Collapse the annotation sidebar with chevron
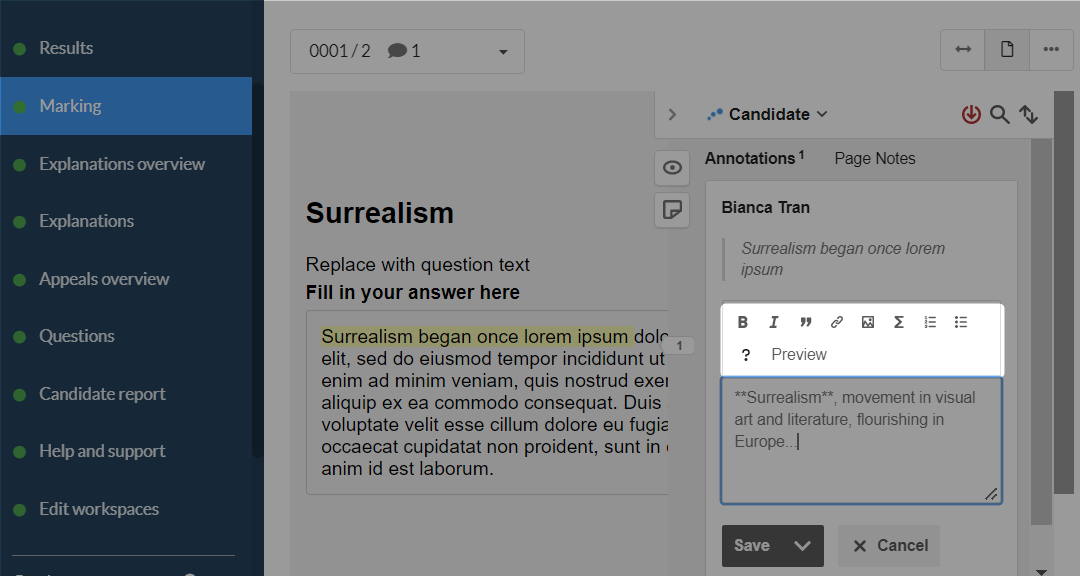Screen dimensions: 1080x576 (672, 114)
